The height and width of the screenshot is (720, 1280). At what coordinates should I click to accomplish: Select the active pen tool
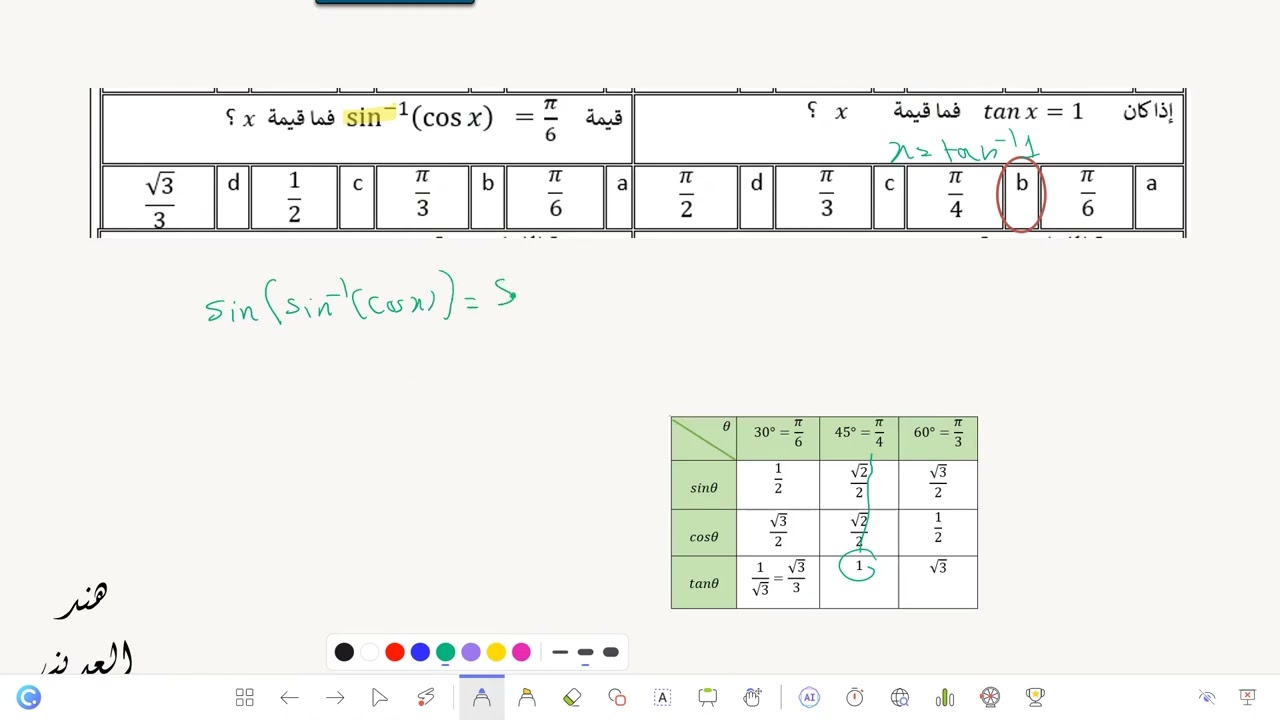[482, 698]
